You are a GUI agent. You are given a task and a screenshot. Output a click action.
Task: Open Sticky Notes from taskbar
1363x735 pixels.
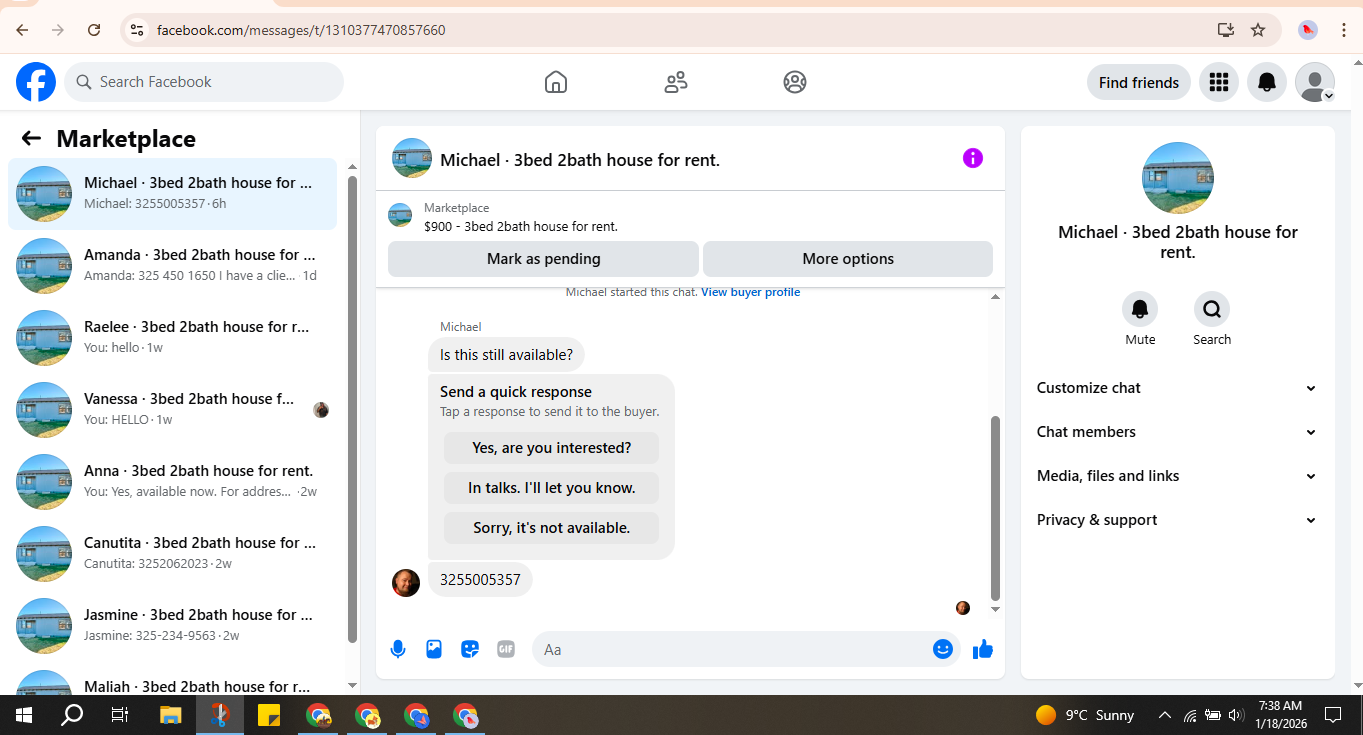click(269, 715)
